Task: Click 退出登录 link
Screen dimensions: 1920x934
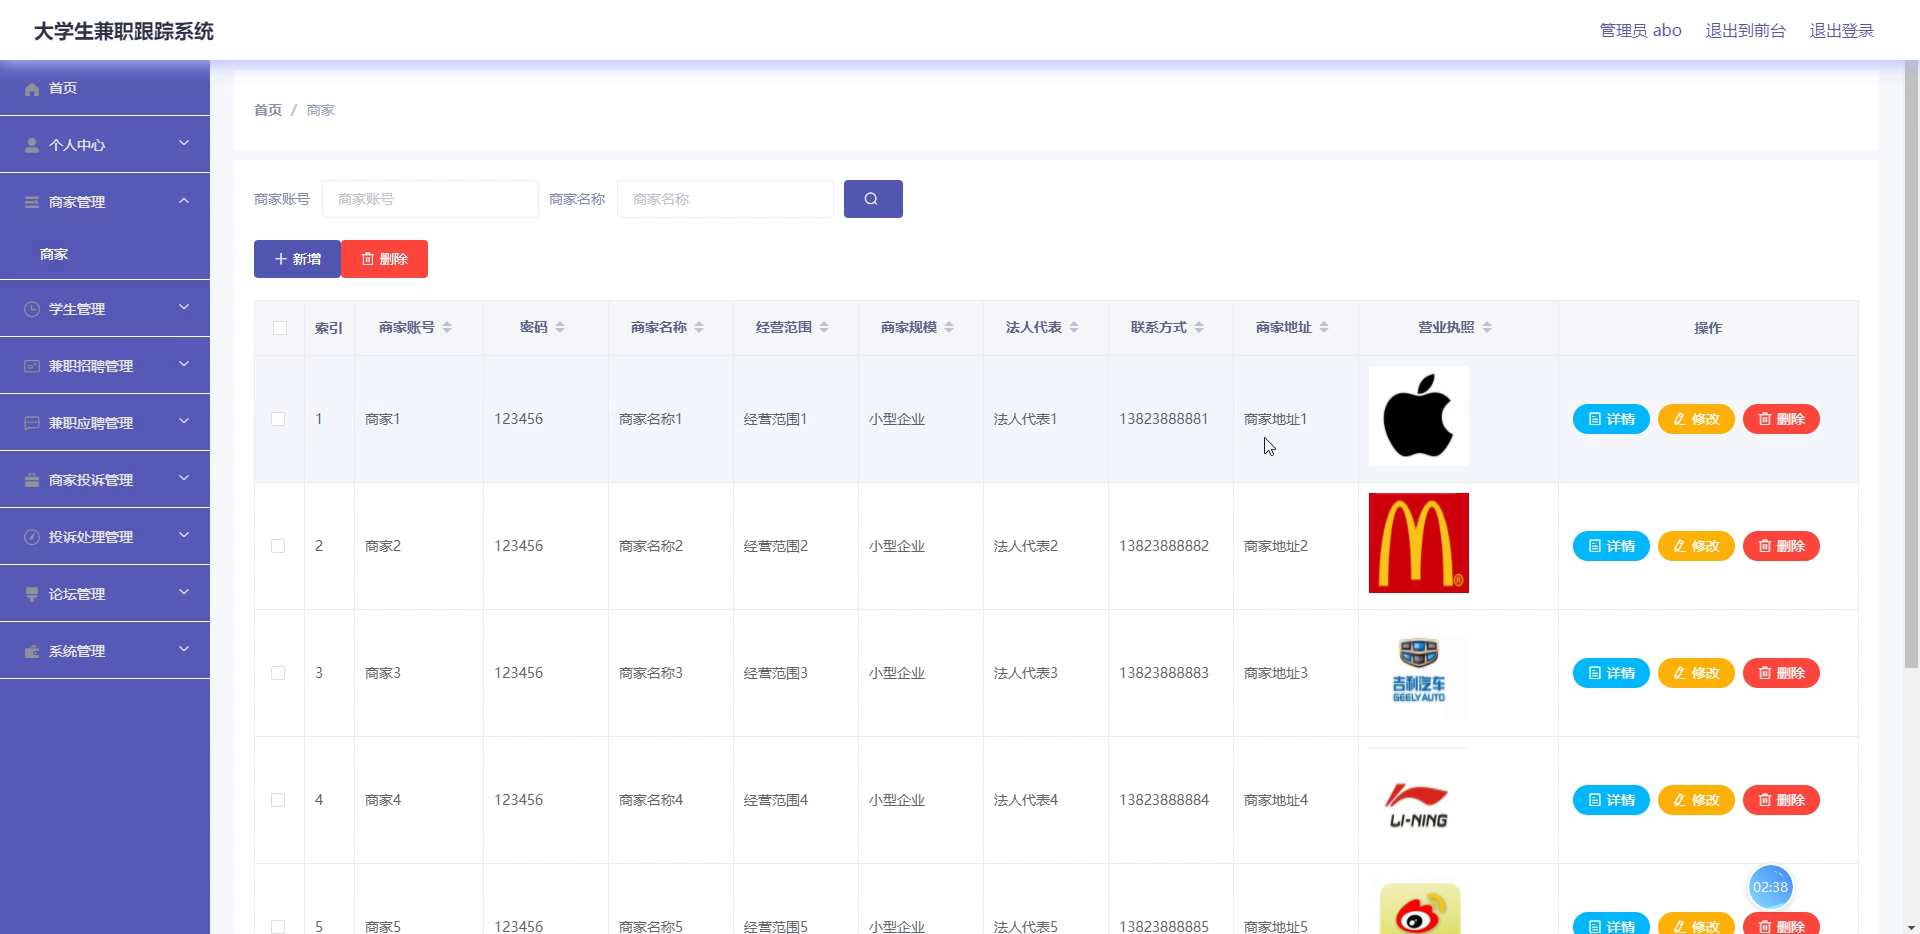Action: [x=1841, y=31]
